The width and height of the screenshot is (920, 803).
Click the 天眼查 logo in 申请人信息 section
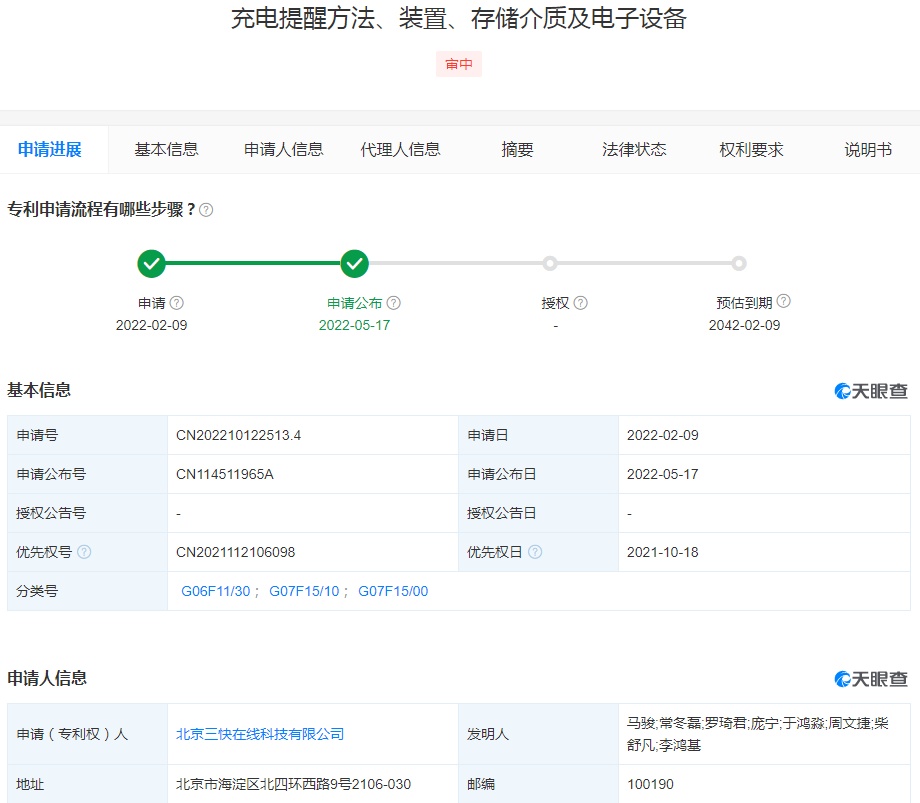(x=871, y=679)
